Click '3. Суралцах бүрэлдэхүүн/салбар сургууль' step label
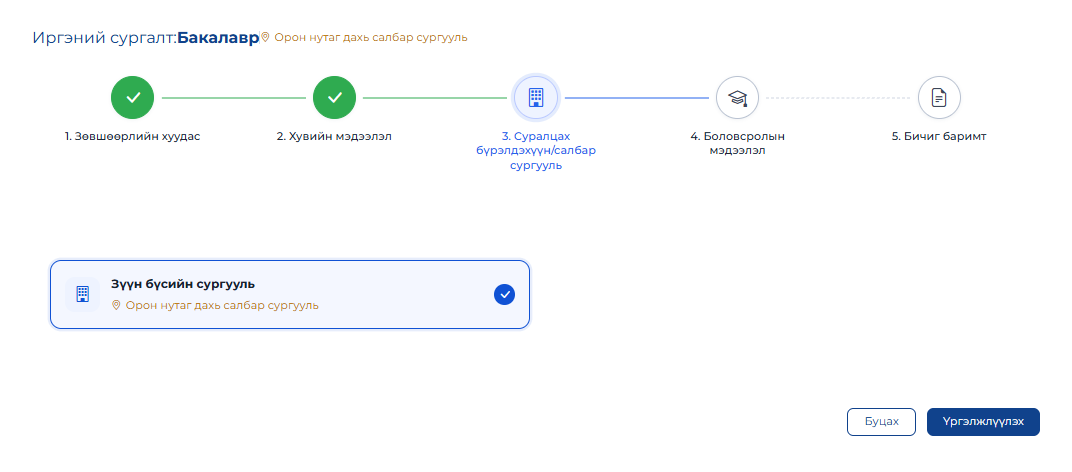1072x472 pixels. pyautogui.click(x=536, y=151)
